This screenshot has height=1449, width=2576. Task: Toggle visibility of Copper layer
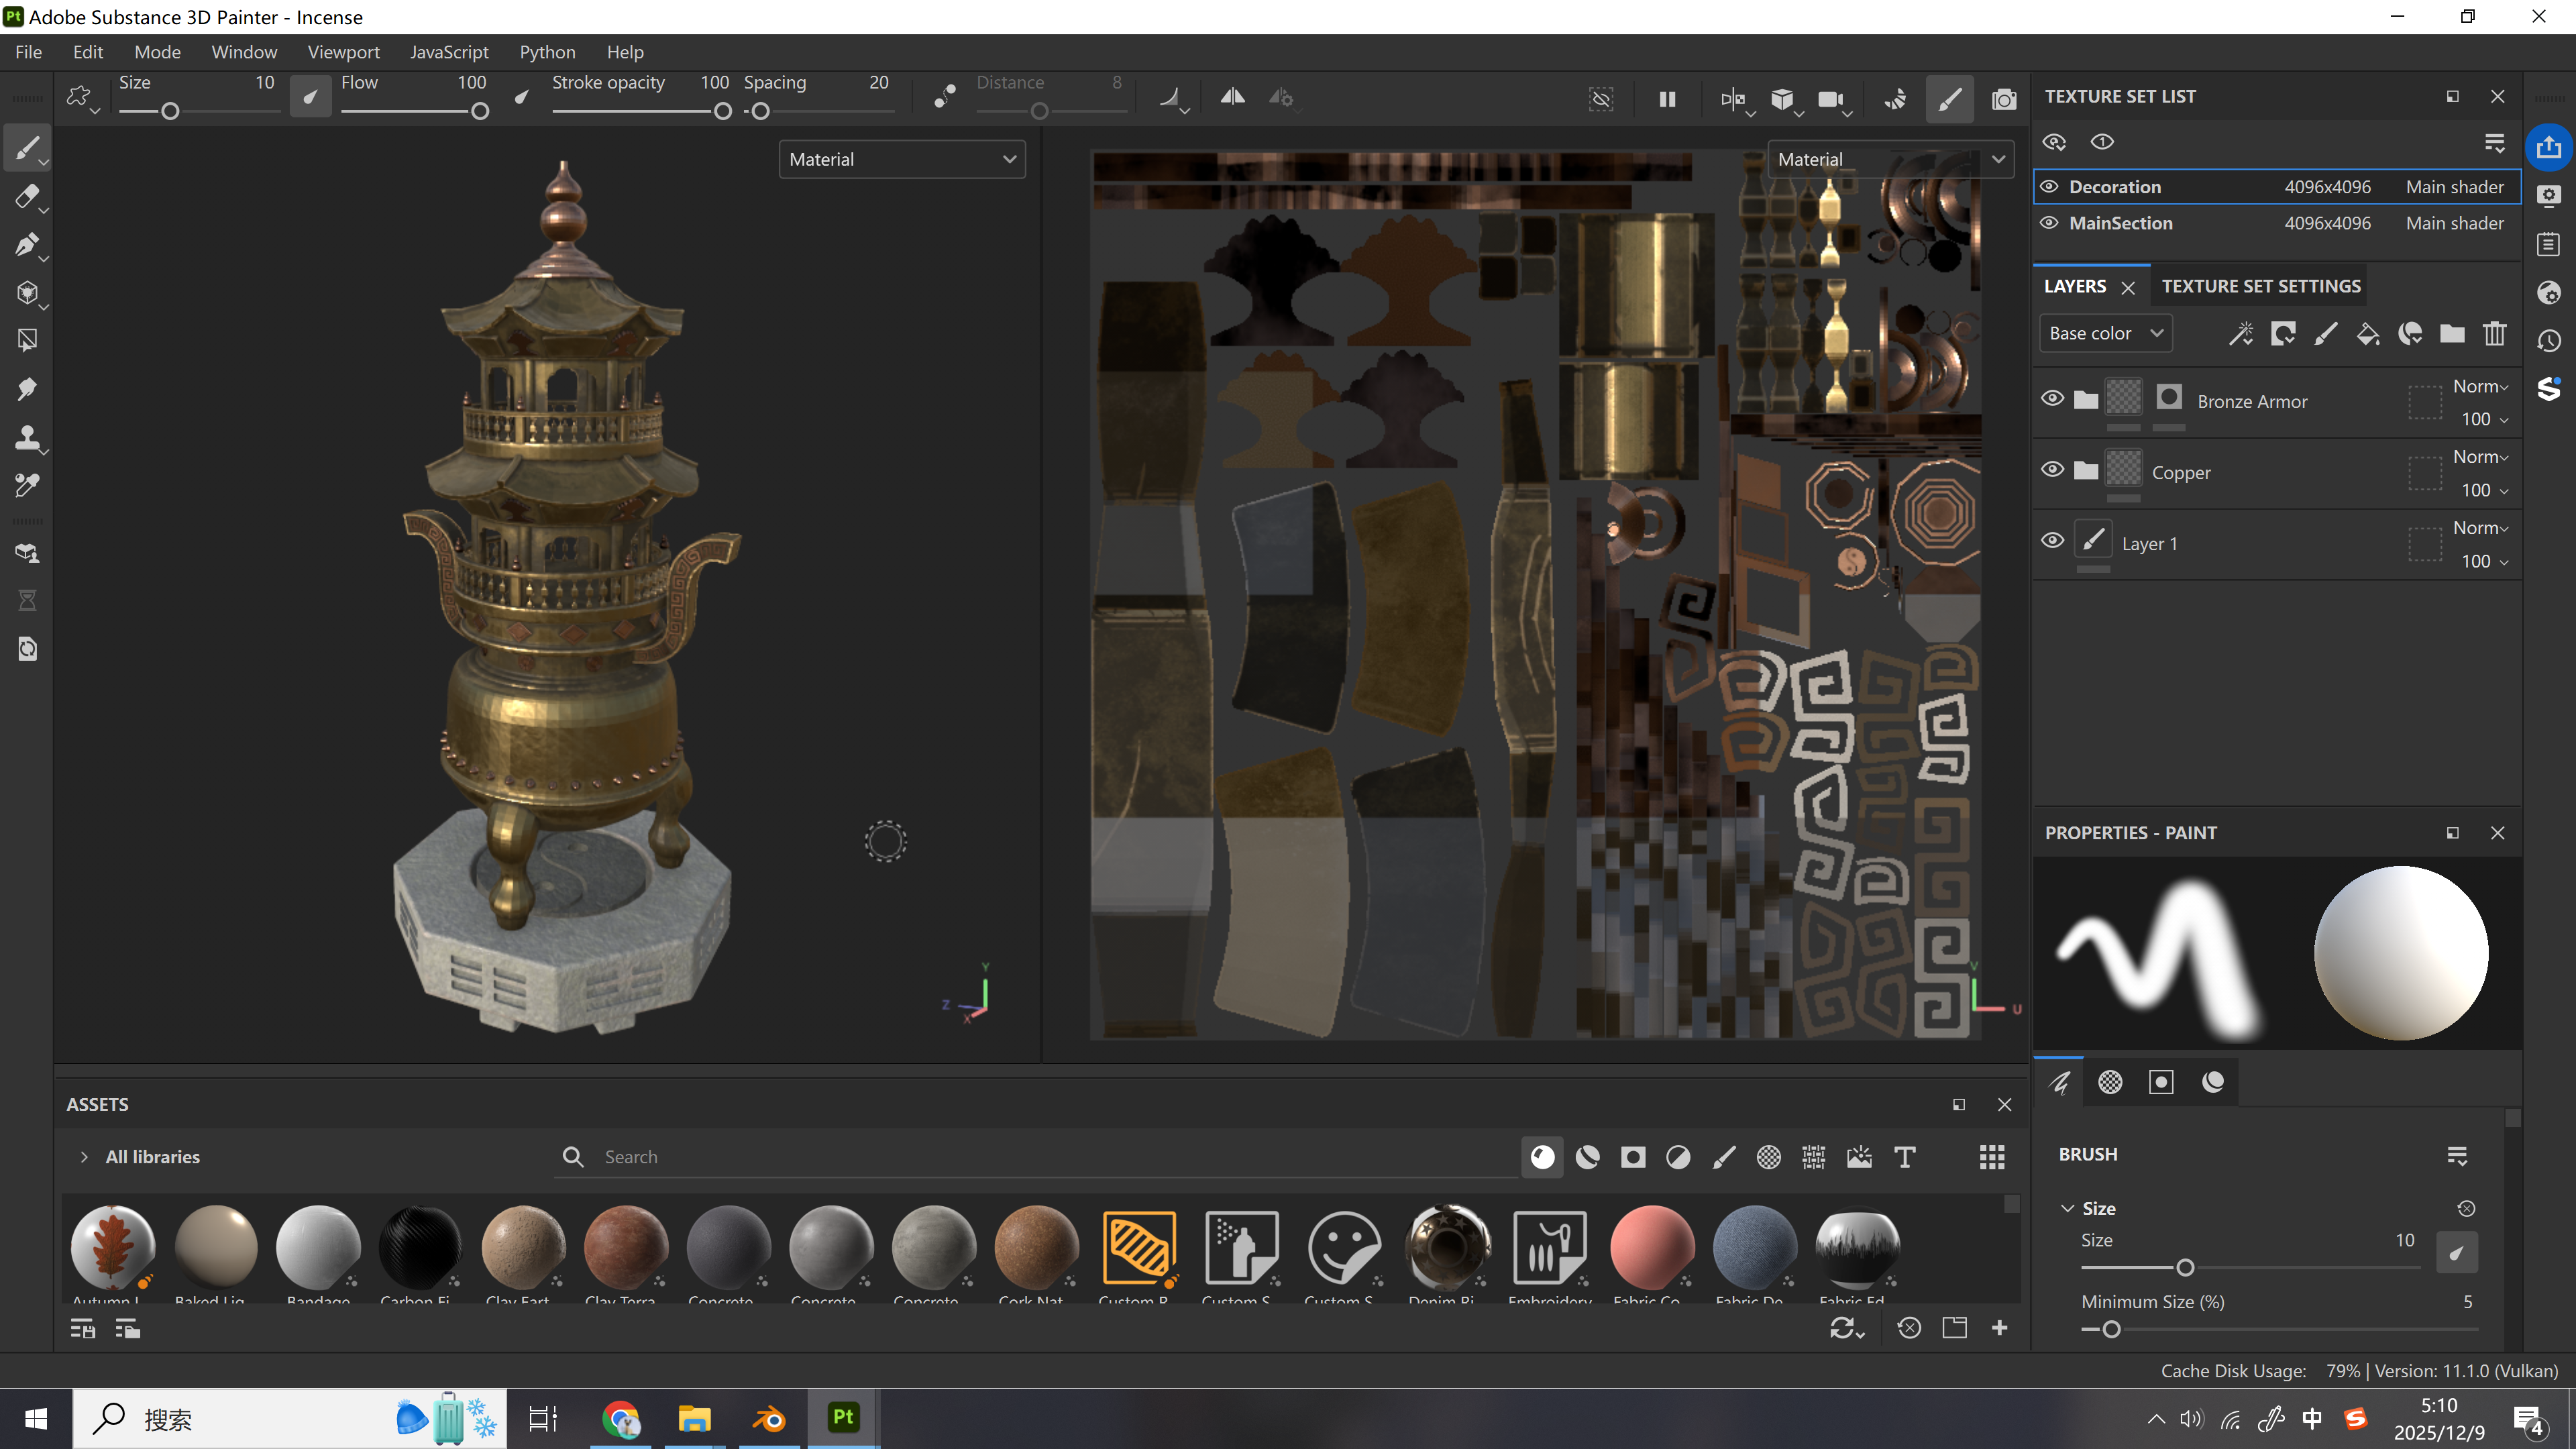pos(2052,469)
